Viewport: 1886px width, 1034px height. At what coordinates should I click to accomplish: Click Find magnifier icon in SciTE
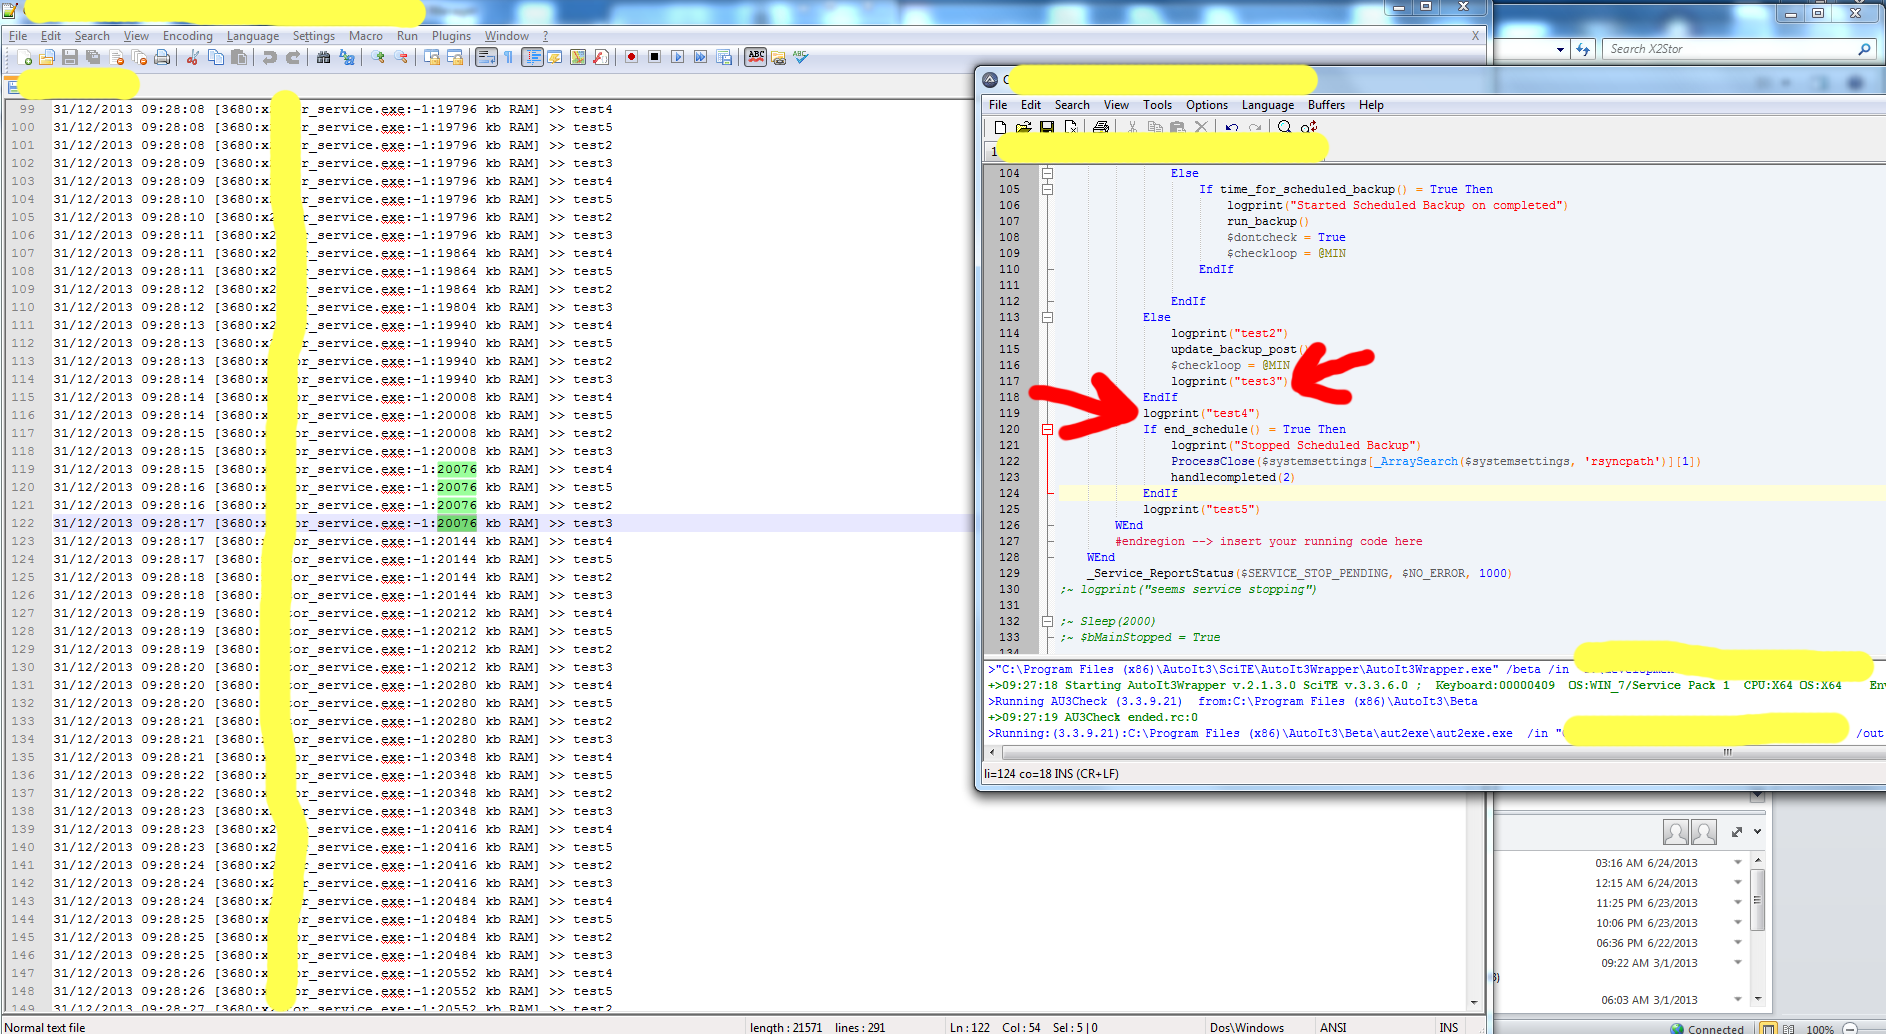pos(1285,127)
